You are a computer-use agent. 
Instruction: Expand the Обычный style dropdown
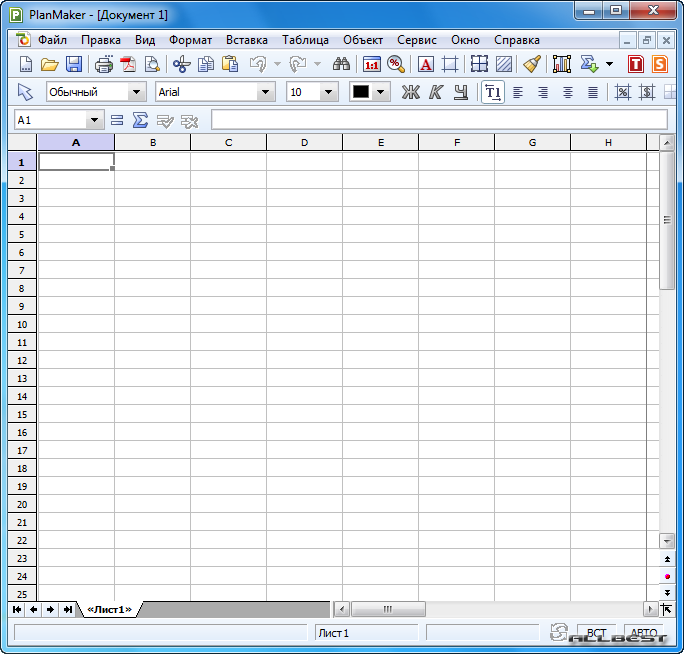pyautogui.click(x=136, y=92)
